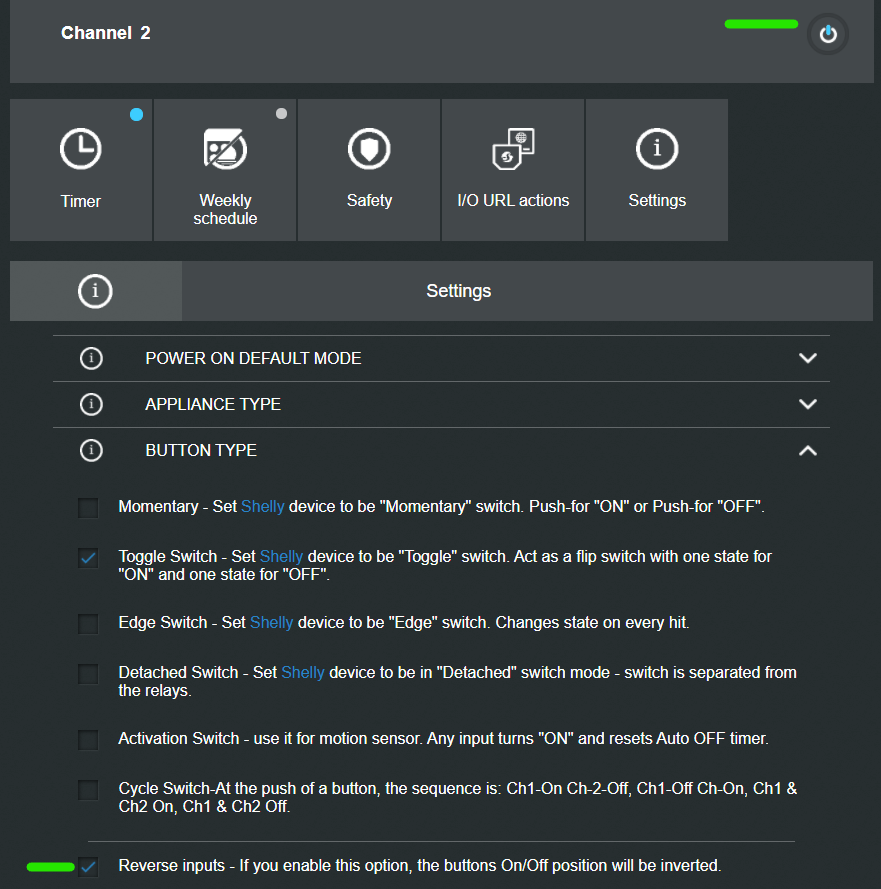
Task: Open the I/O URL actions icon
Action: 513,150
